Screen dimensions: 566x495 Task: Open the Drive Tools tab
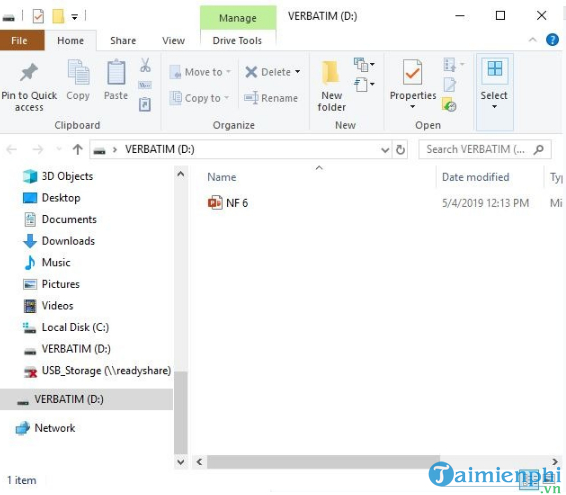click(237, 40)
